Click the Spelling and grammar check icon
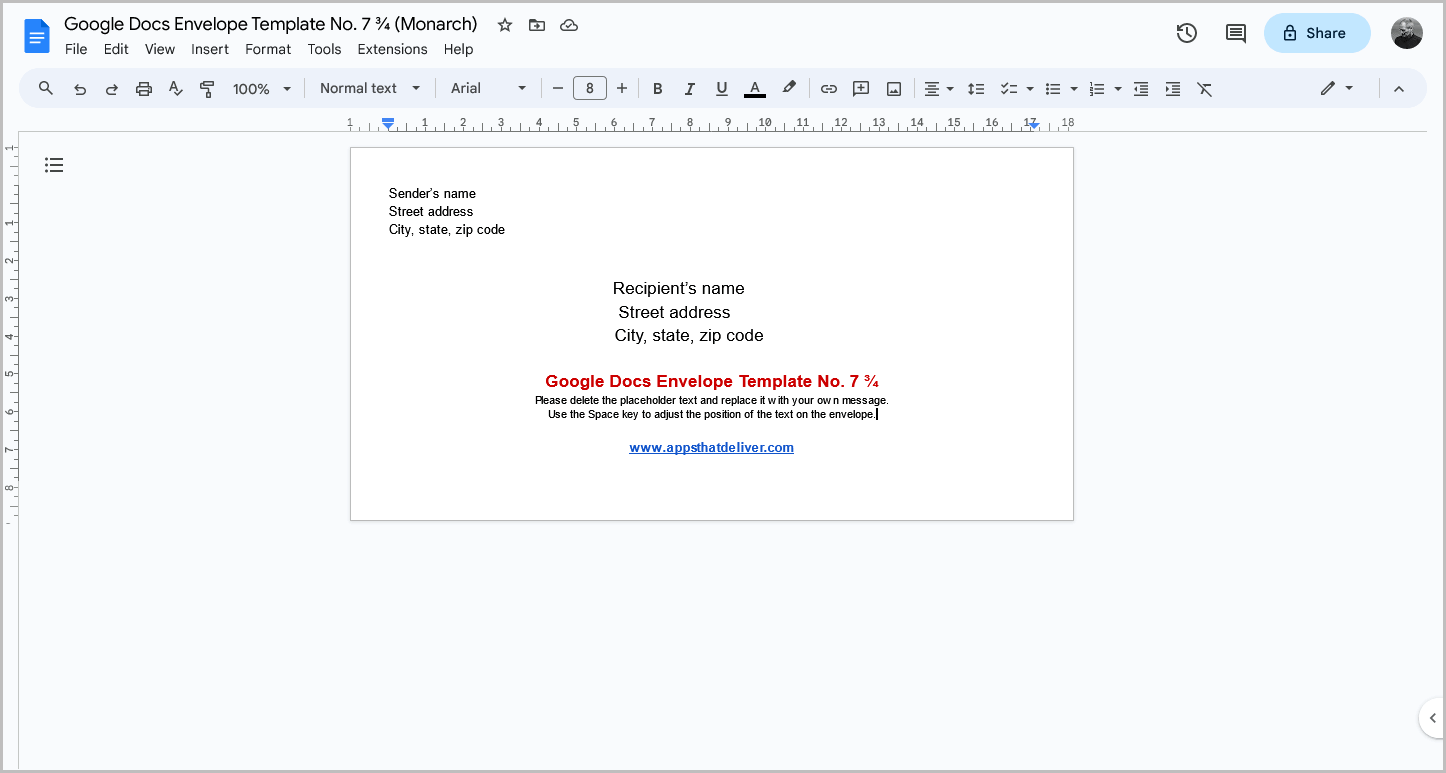This screenshot has width=1446, height=773. [176, 88]
